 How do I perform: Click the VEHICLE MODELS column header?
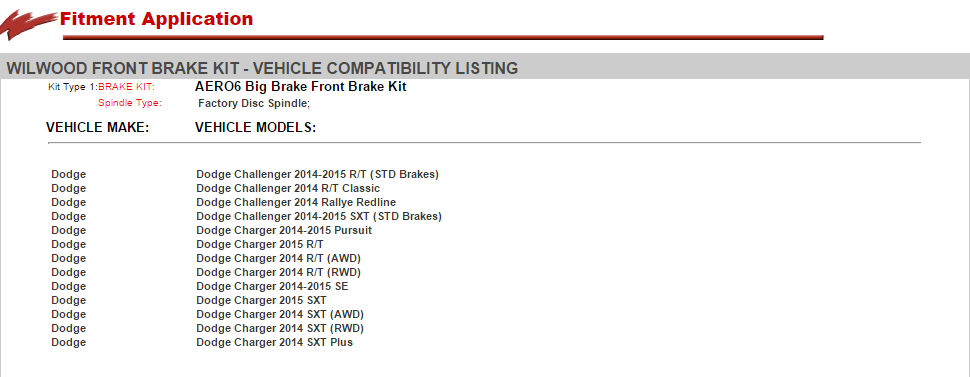tap(255, 128)
